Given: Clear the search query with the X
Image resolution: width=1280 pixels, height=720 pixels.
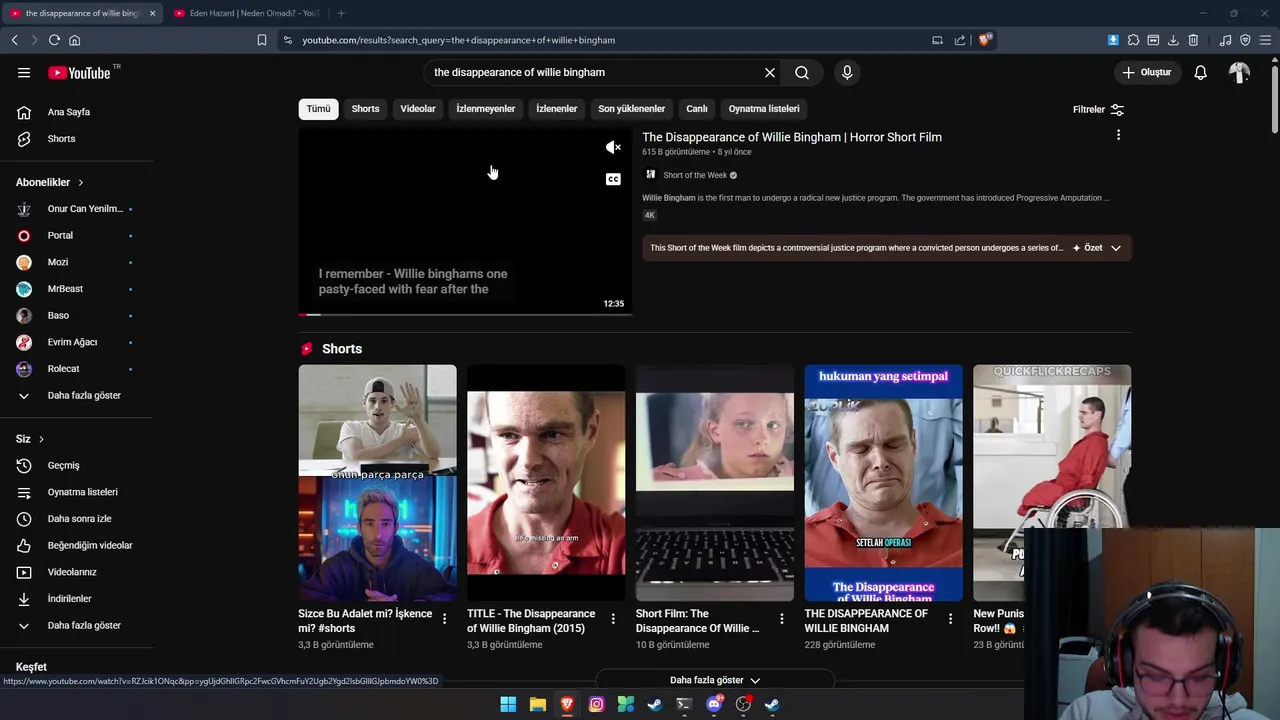Looking at the screenshot, I should [x=770, y=72].
